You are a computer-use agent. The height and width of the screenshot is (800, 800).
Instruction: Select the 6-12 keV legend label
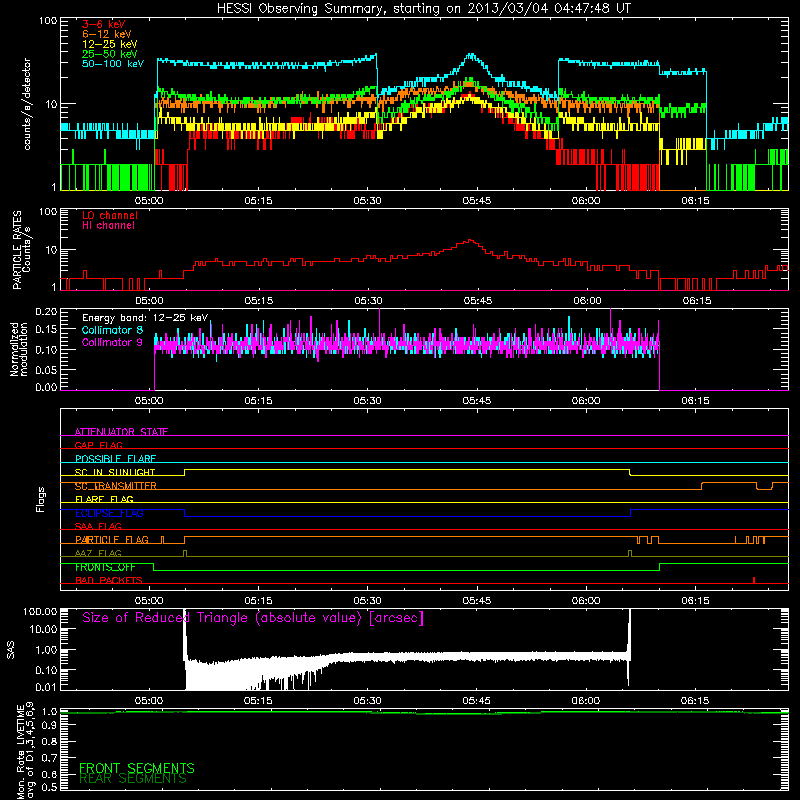point(107,34)
